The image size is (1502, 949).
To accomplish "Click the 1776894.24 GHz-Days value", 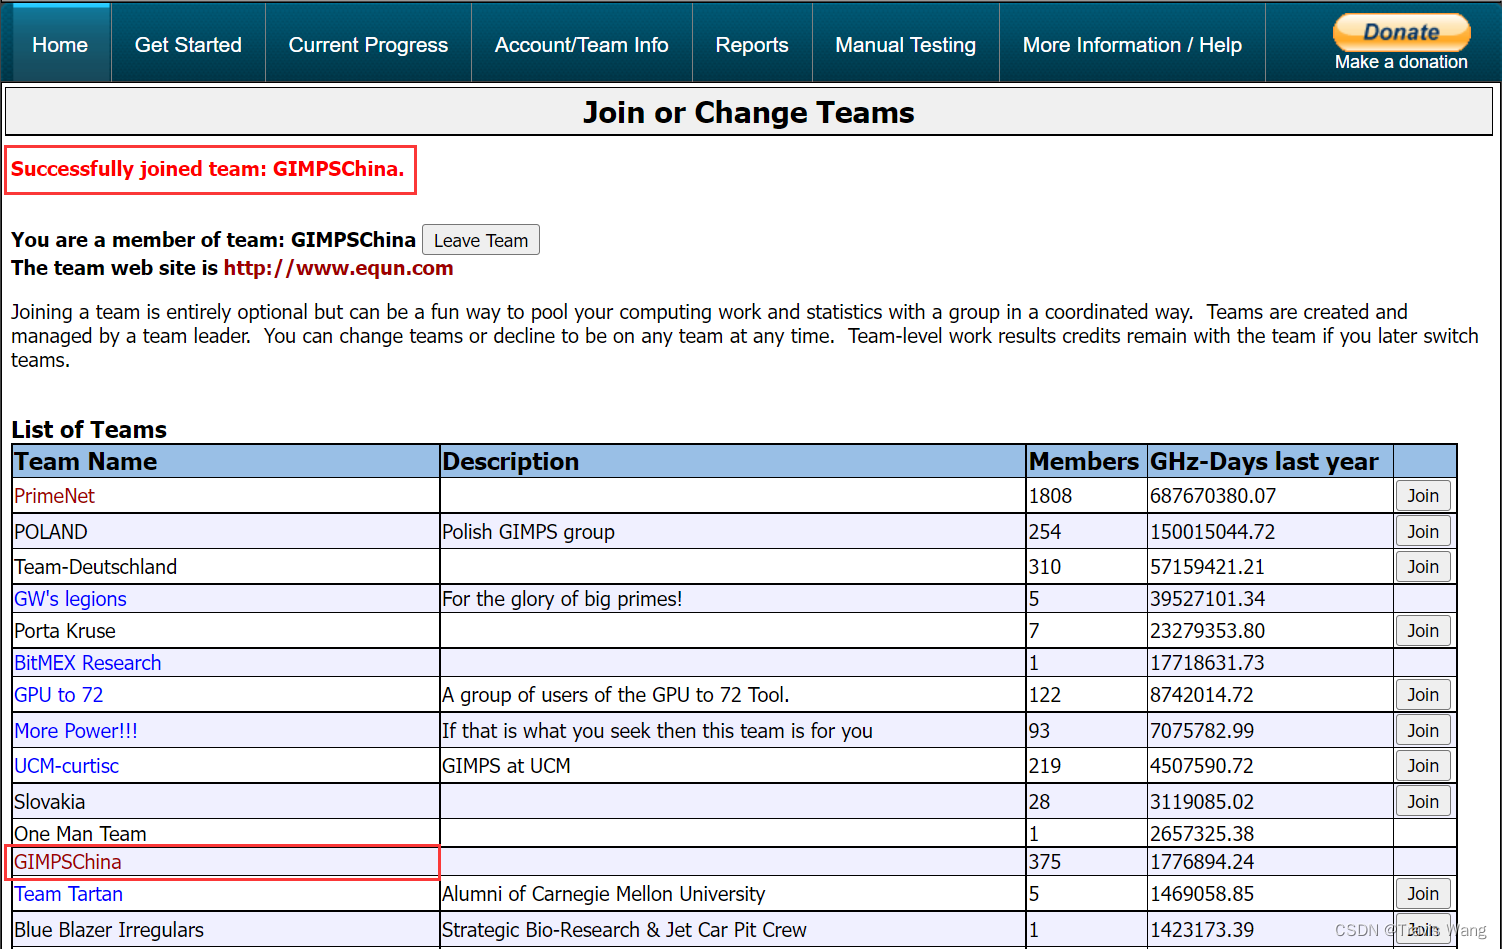I will pyautogui.click(x=1202, y=862).
